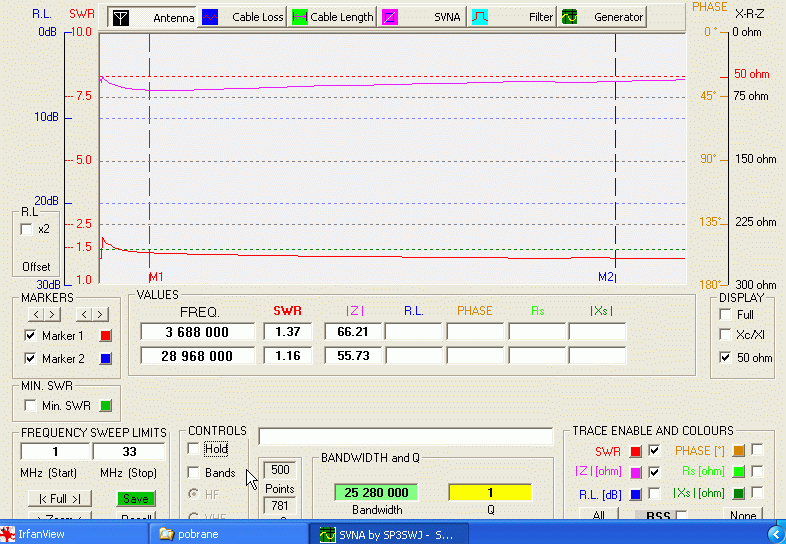Viewport: 786px width, 544px height.
Task: Select the Cable Length mode
Action: [332, 17]
